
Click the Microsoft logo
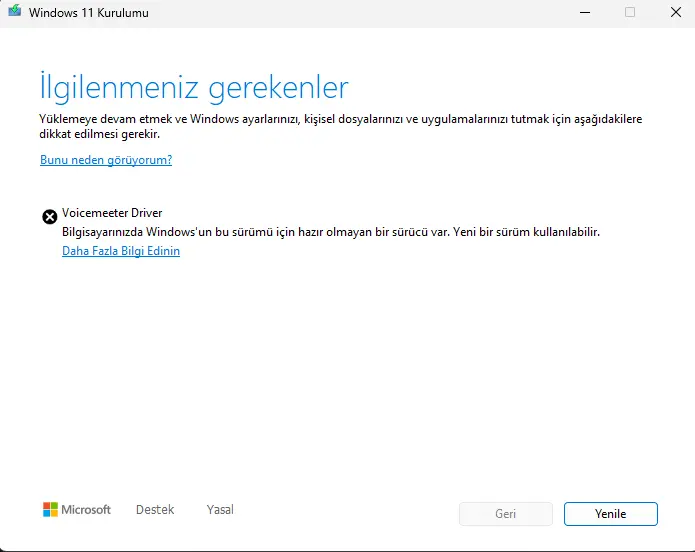77,510
